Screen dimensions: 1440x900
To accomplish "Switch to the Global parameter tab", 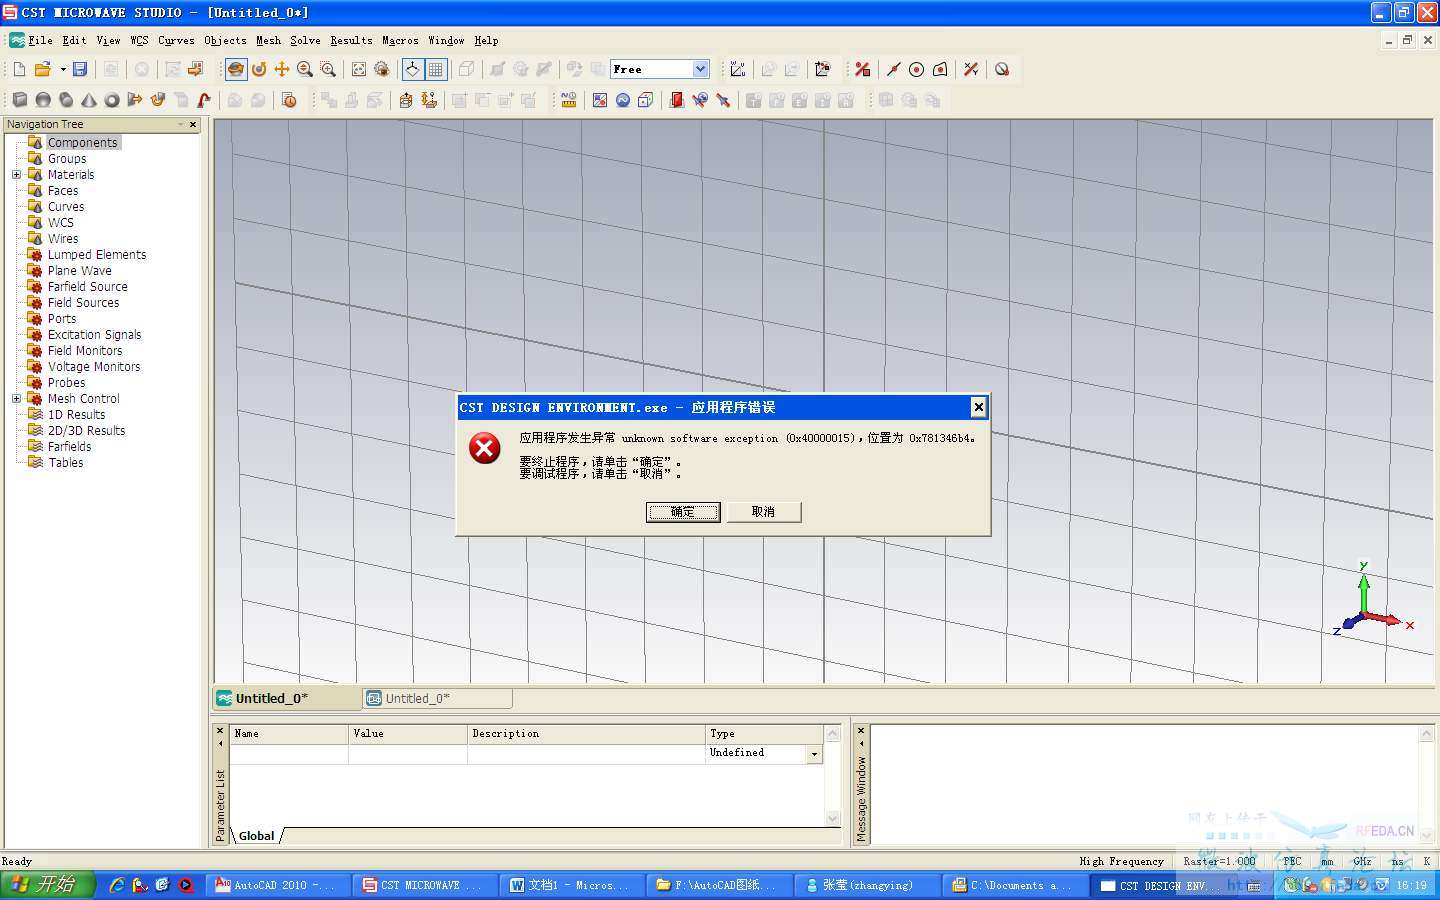I will tap(257, 836).
